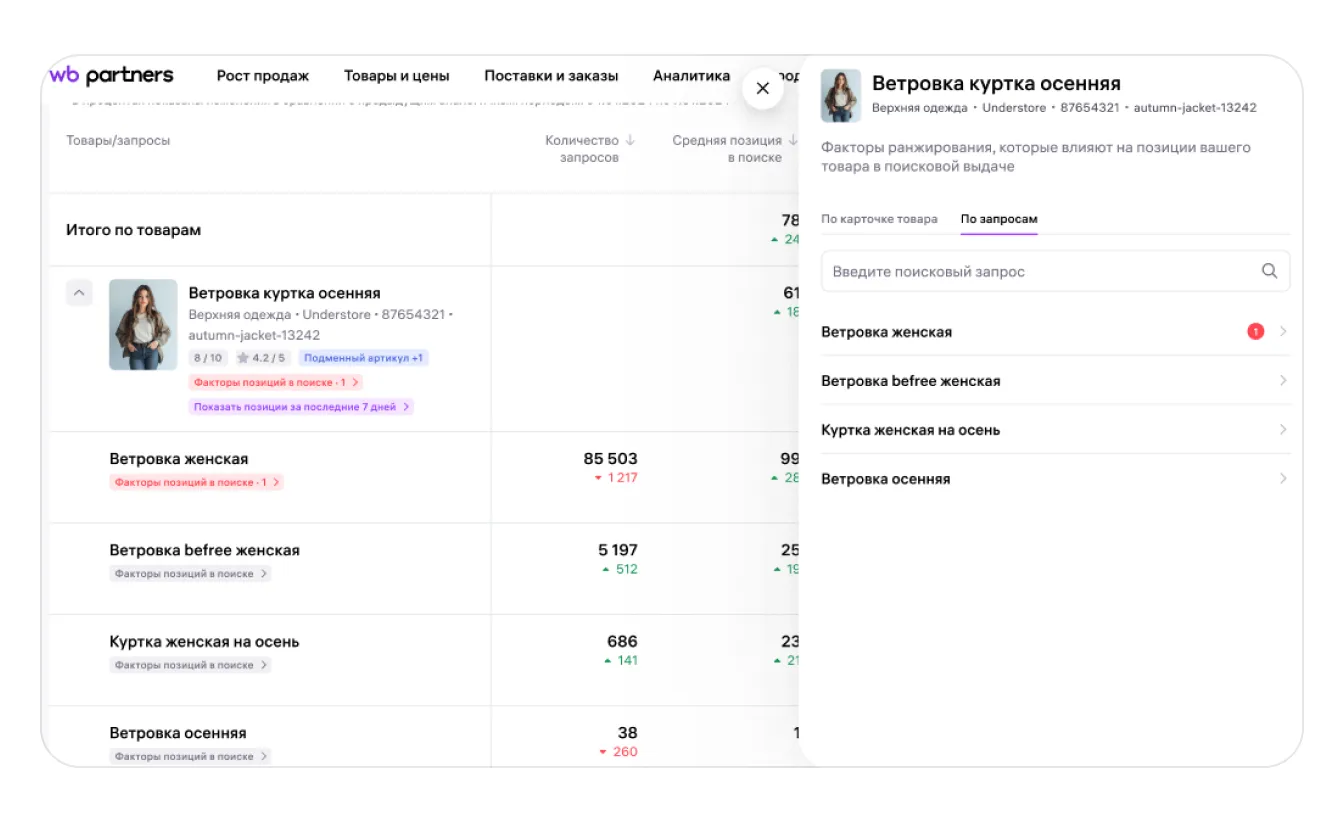The image size is (1344, 822).
Task: Open the Рост продаж menu
Action: (263, 76)
